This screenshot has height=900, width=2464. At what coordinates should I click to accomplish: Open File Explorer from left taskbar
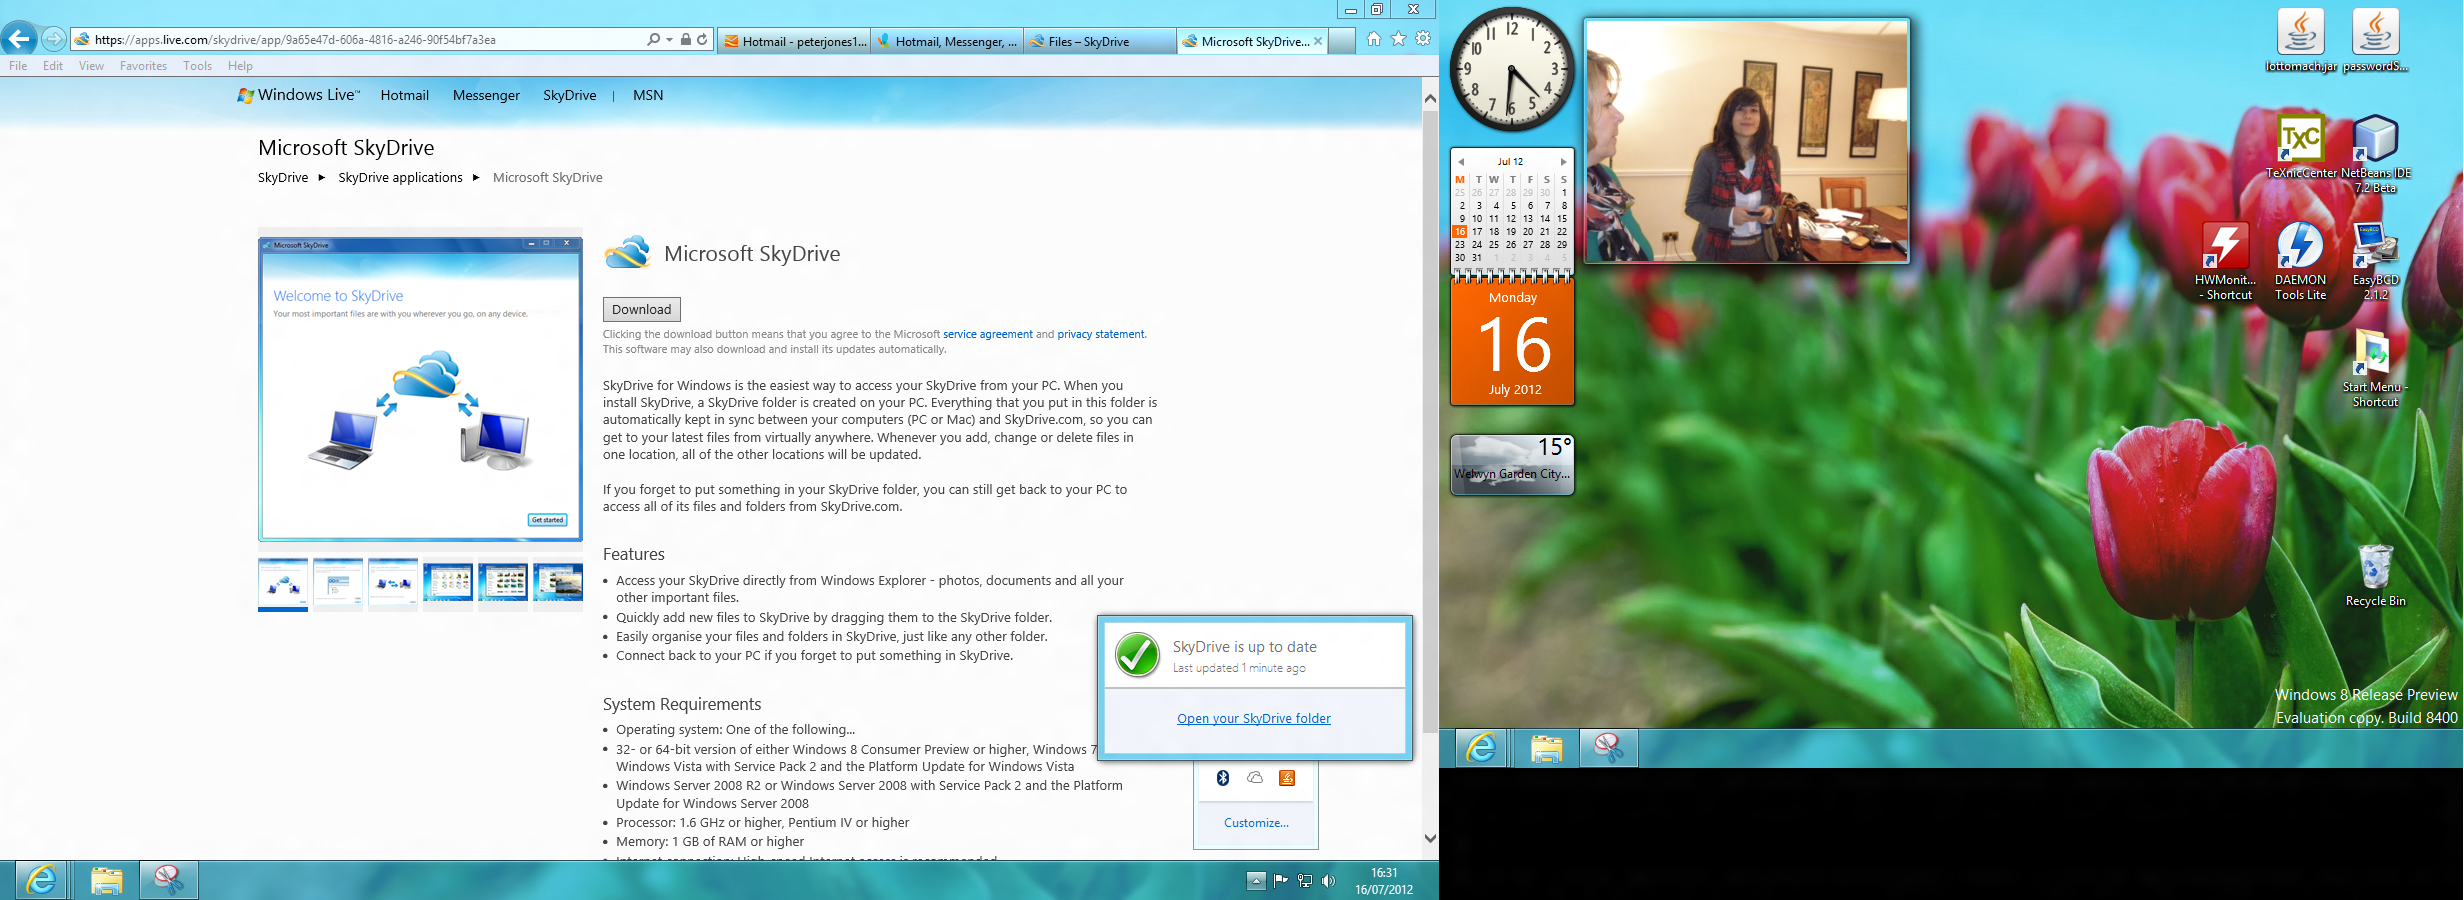click(x=106, y=880)
